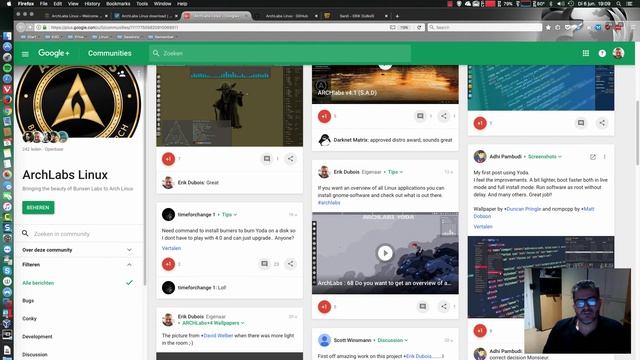
Task: Comment on the Yoda desktop screenshot post
Action: [x=267, y=159]
